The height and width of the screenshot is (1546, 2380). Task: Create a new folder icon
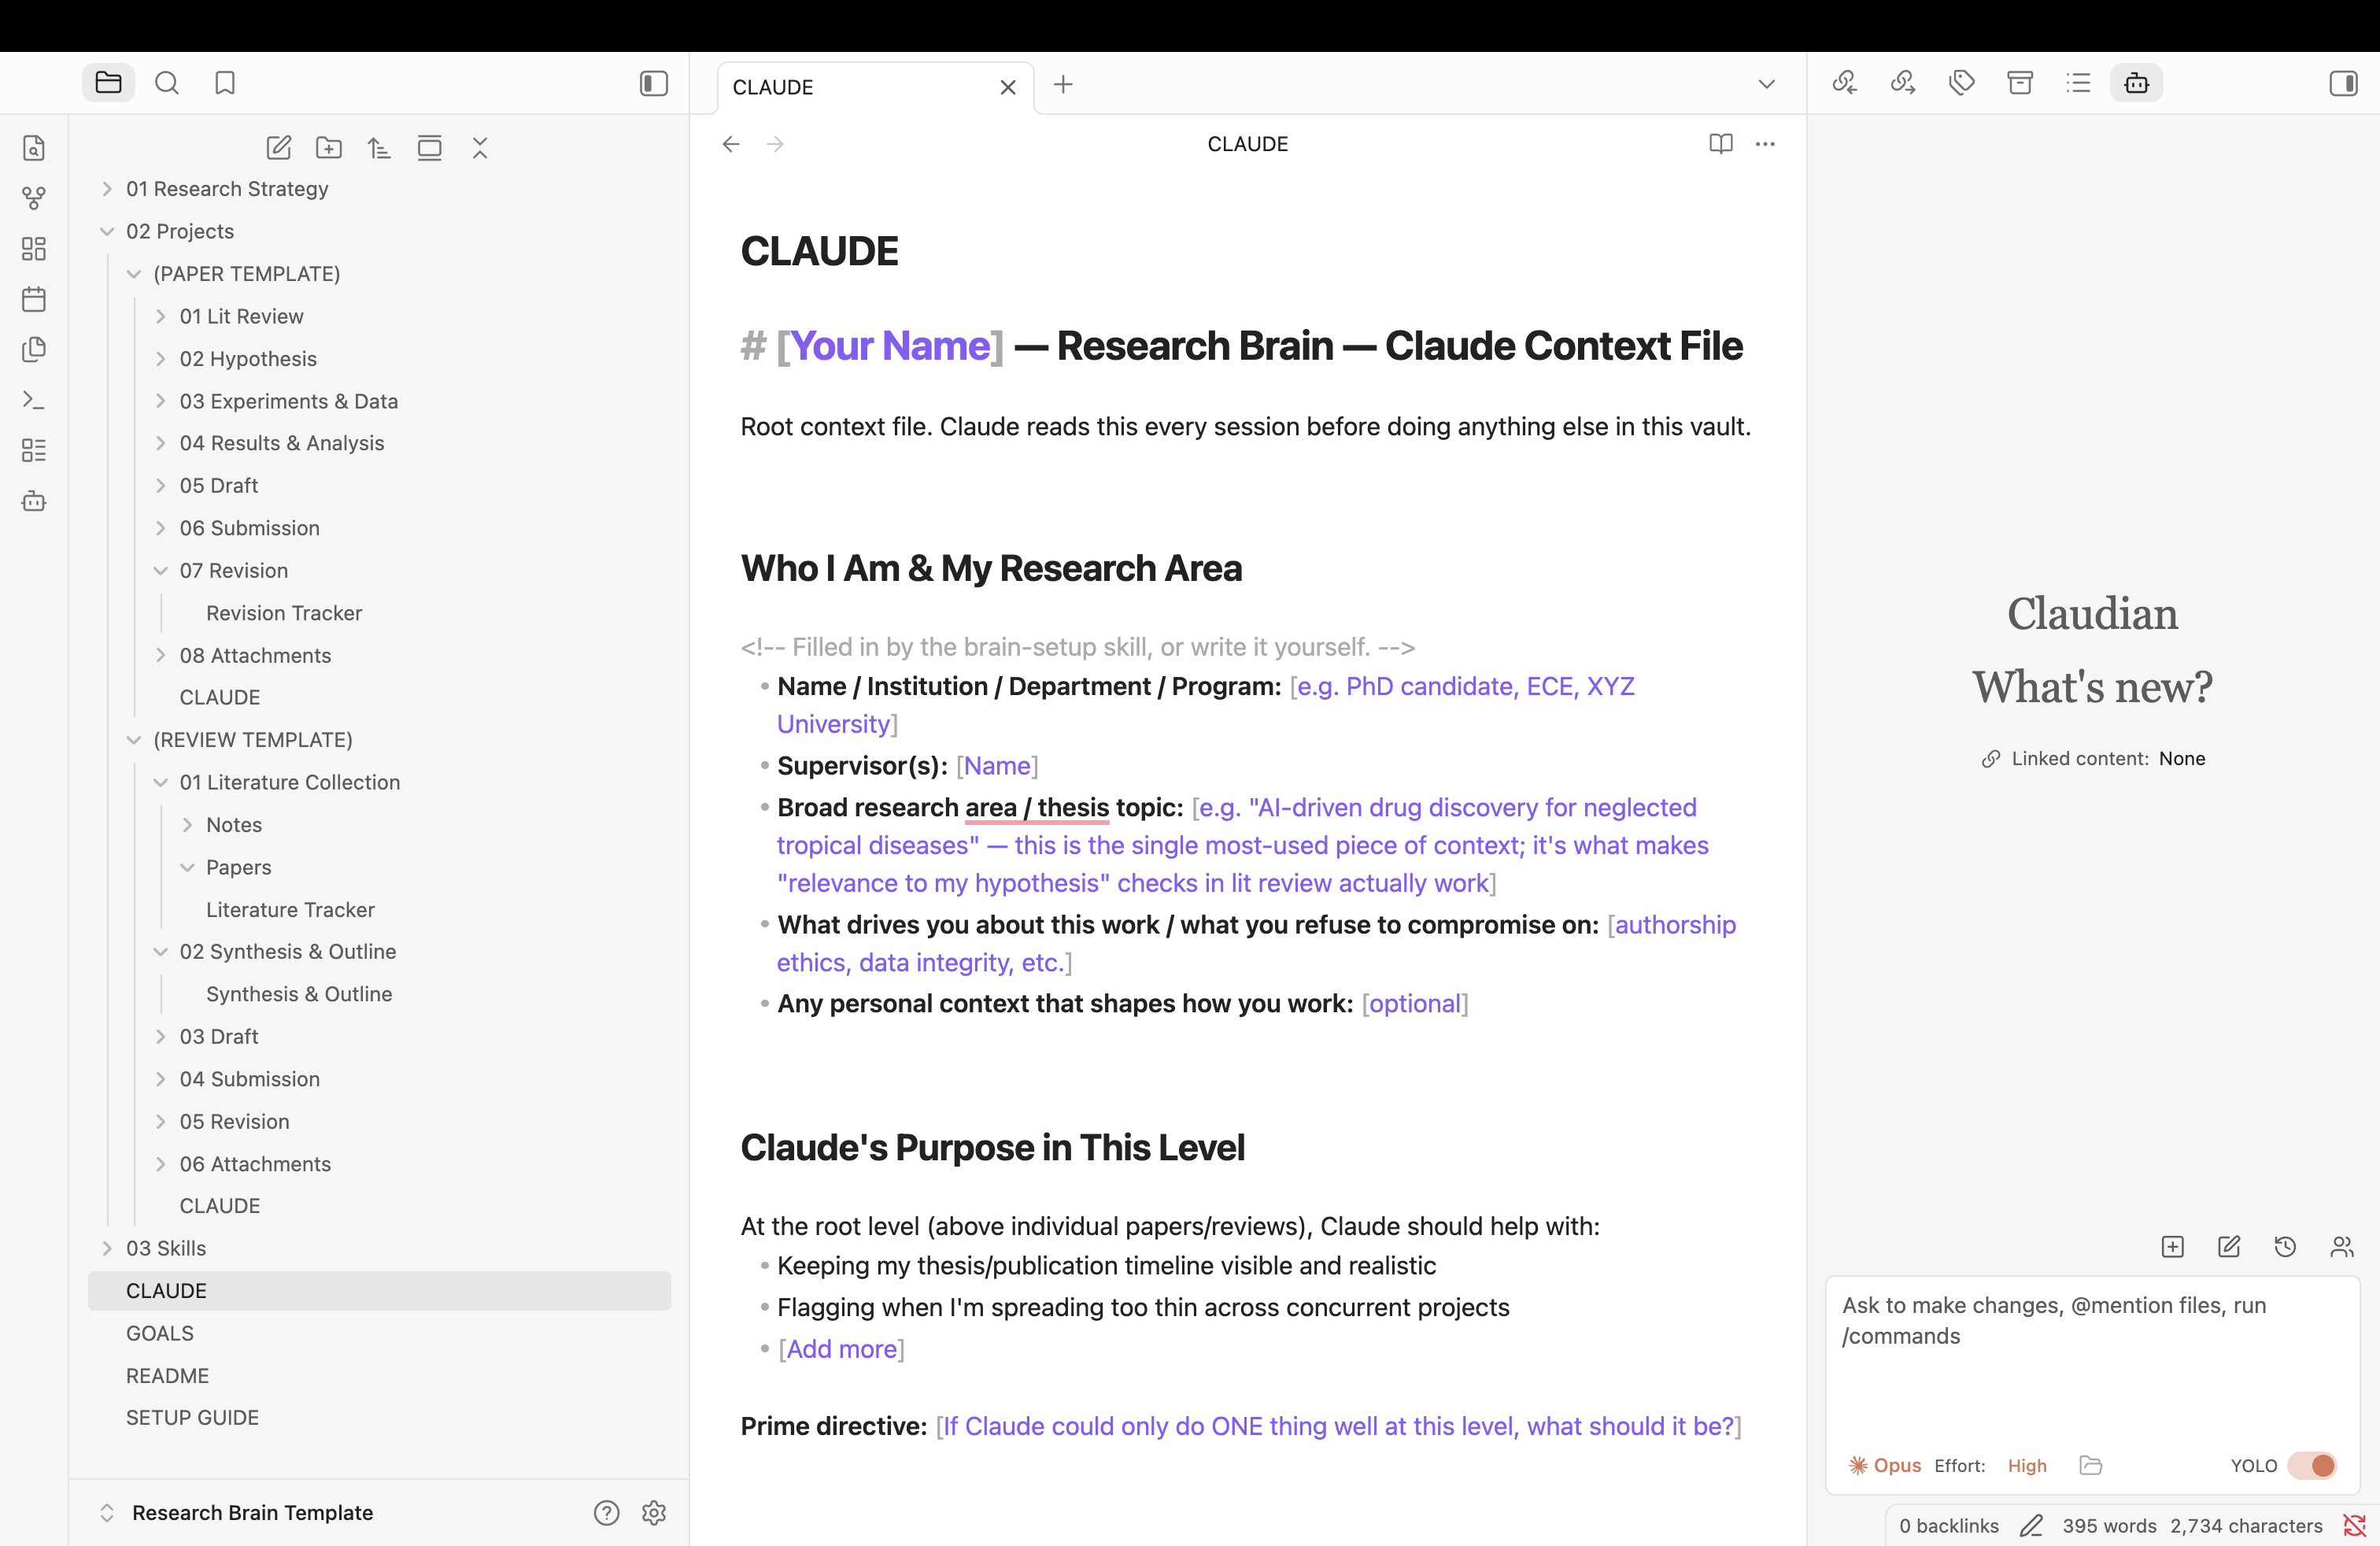pyautogui.click(x=329, y=148)
